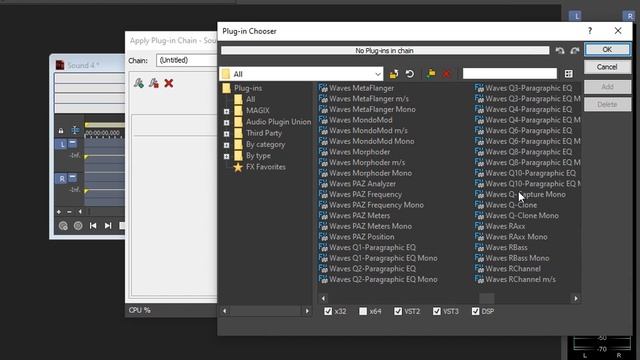This screenshot has height=360, width=640.
Task: Toggle the DSP checkbox
Action: [476, 311]
